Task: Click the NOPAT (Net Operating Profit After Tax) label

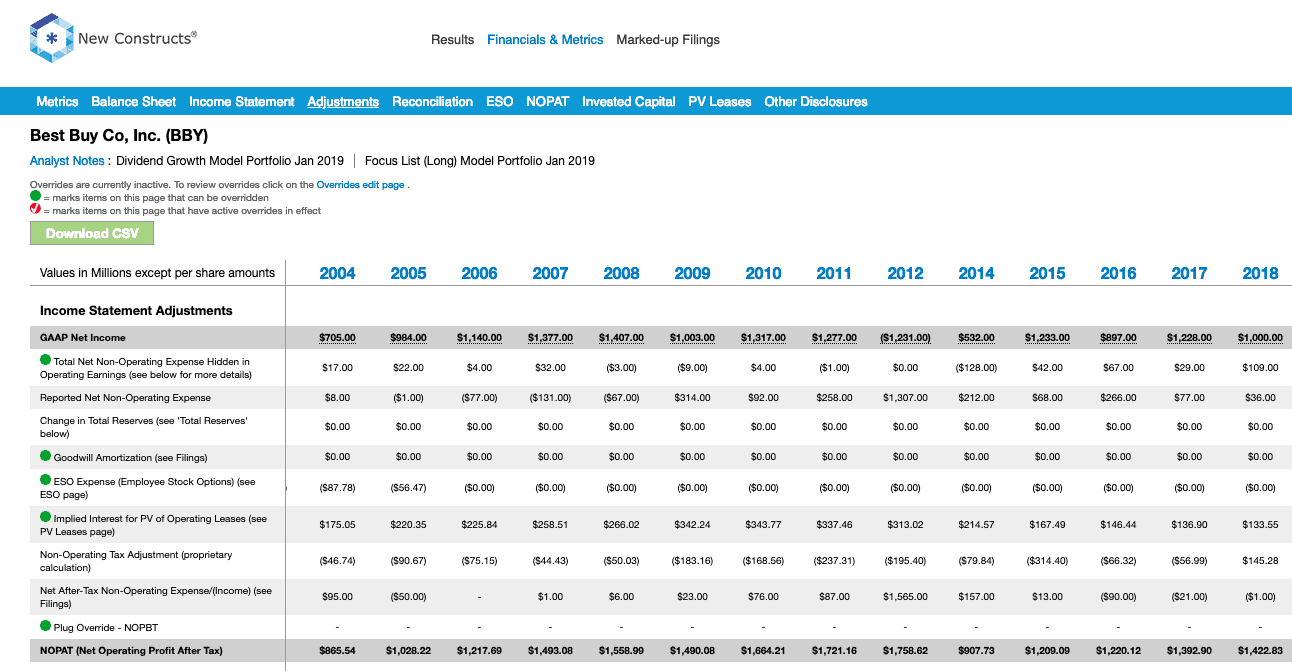Action: pyautogui.click(x=131, y=651)
